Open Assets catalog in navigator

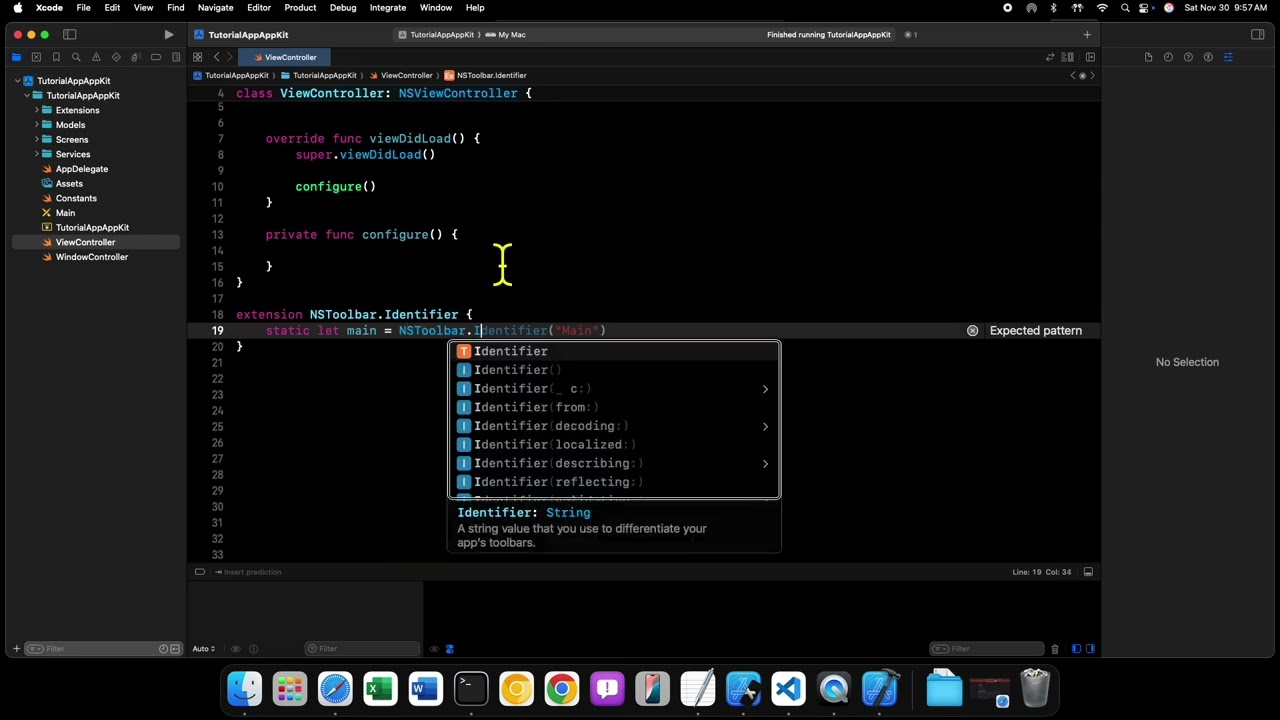69,184
